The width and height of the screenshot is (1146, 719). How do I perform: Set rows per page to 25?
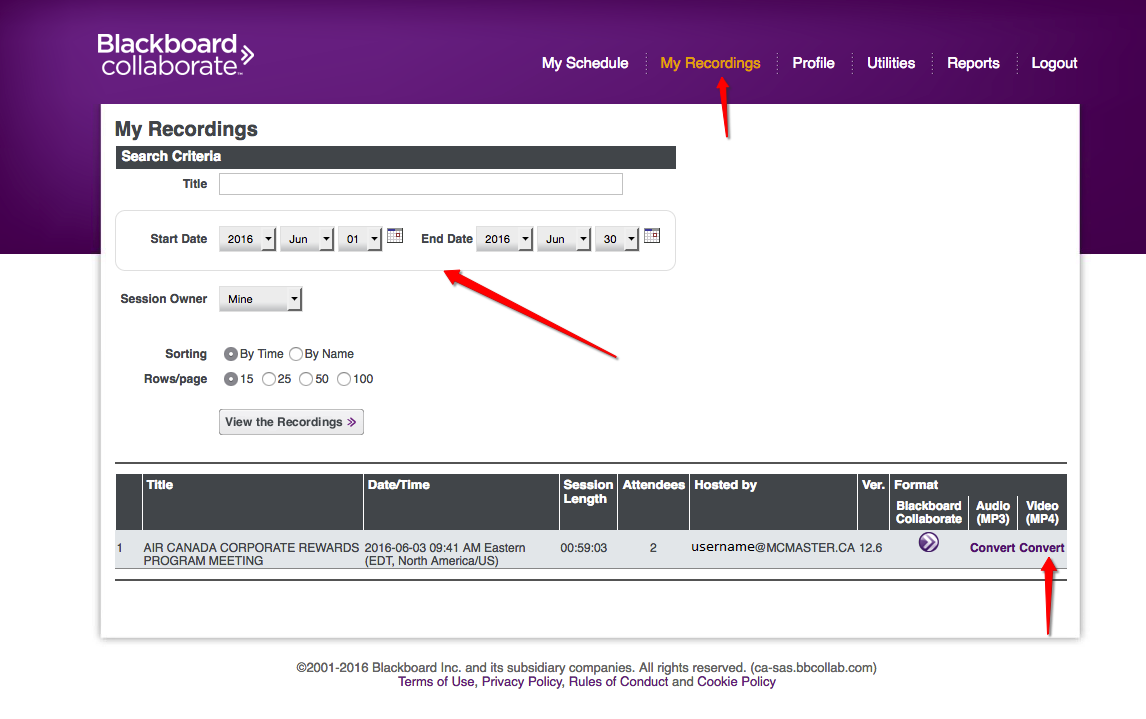click(269, 379)
